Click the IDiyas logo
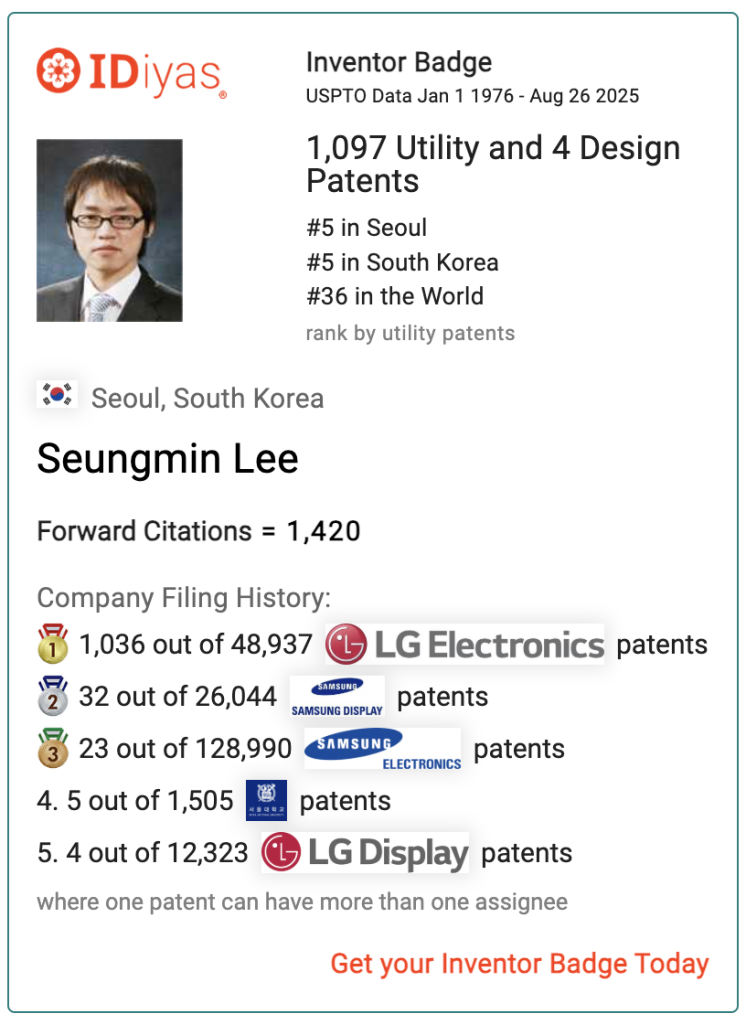746x1024 pixels. pos(132,72)
